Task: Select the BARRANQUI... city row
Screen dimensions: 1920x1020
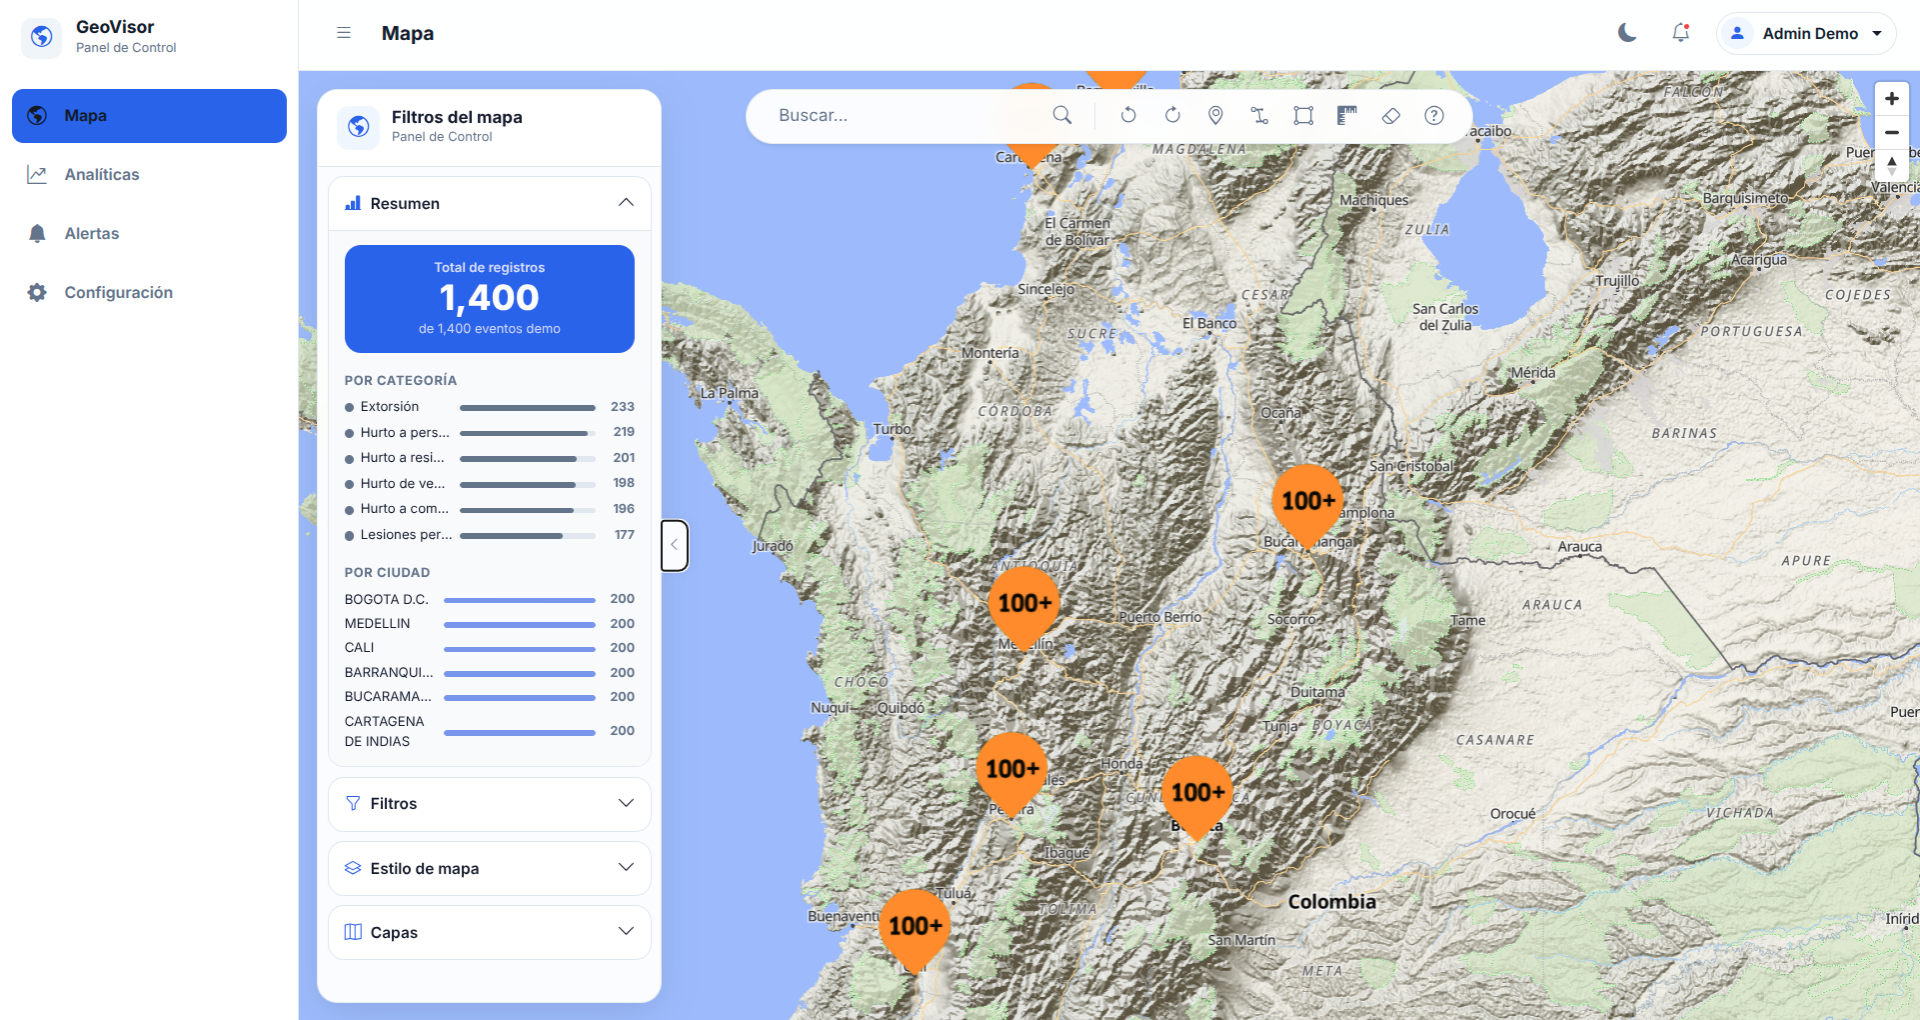Action: pyautogui.click(x=490, y=673)
